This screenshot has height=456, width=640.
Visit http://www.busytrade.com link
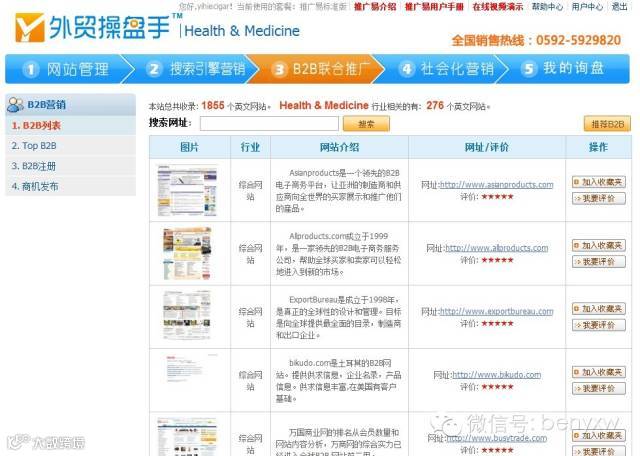497,438
